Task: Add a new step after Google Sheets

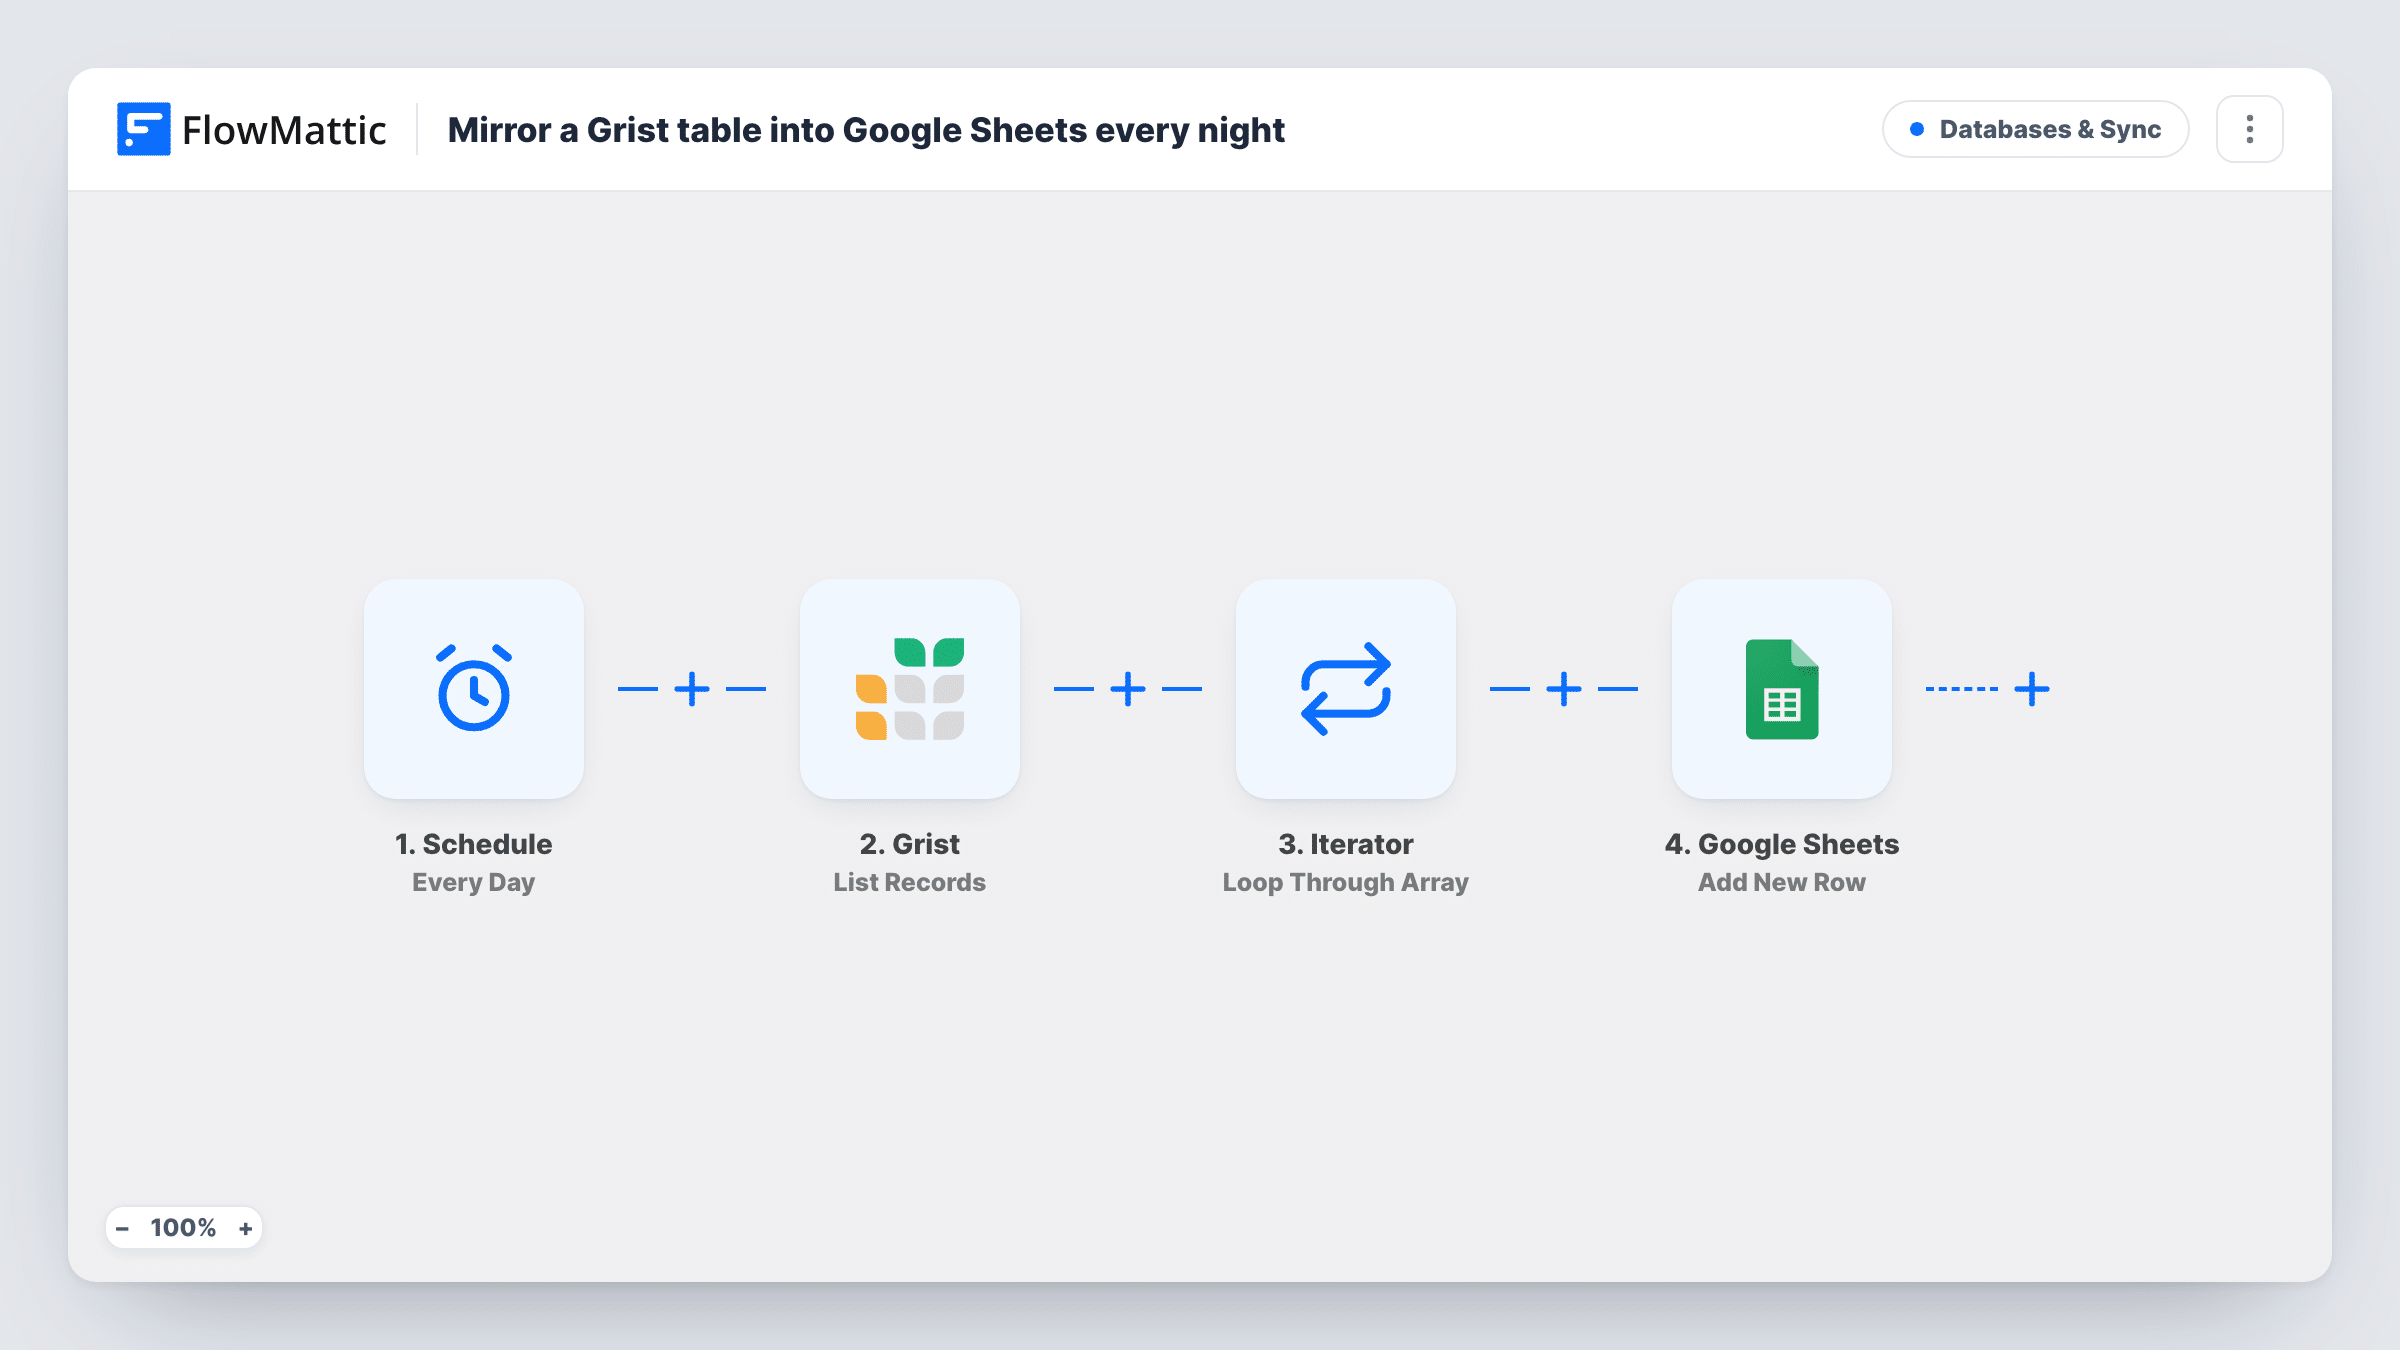Action: [2032, 689]
